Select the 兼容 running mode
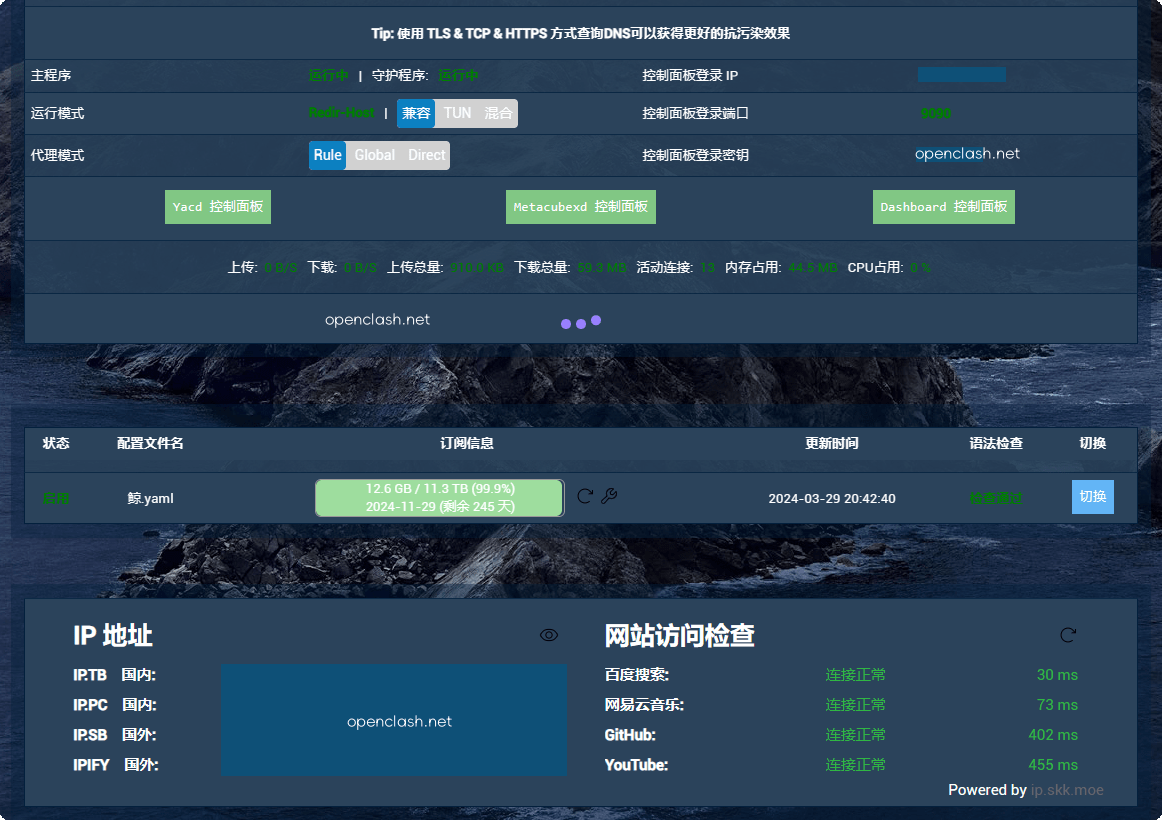 tap(416, 113)
